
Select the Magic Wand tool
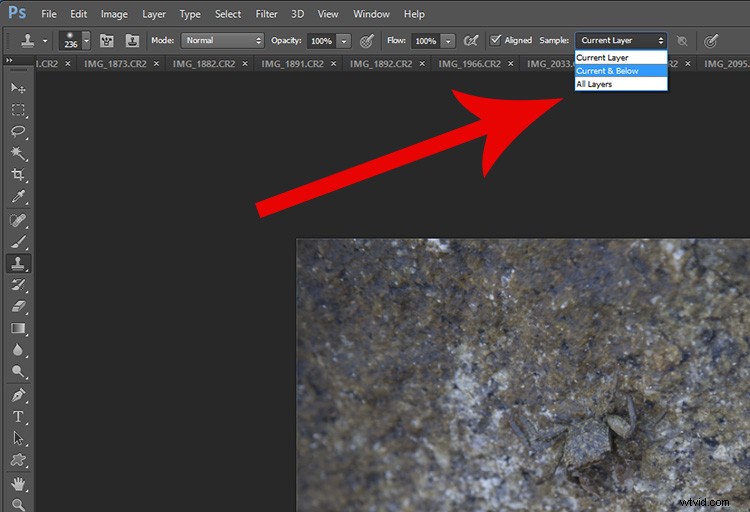tap(18, 153)
